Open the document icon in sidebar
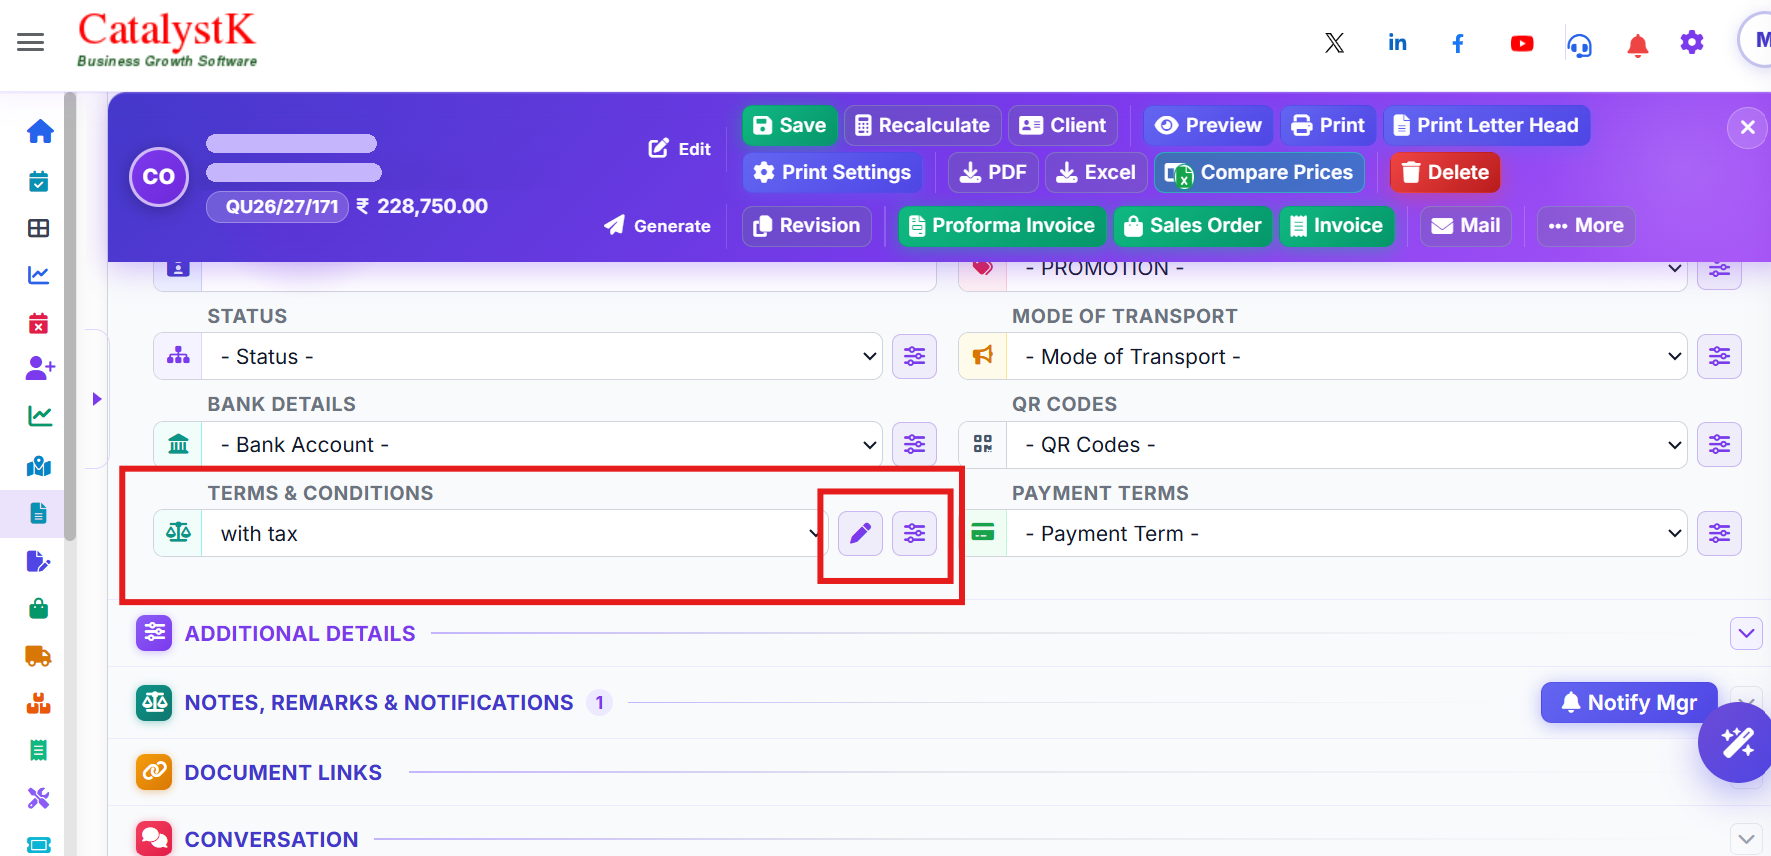 click(x=39, y=513)
